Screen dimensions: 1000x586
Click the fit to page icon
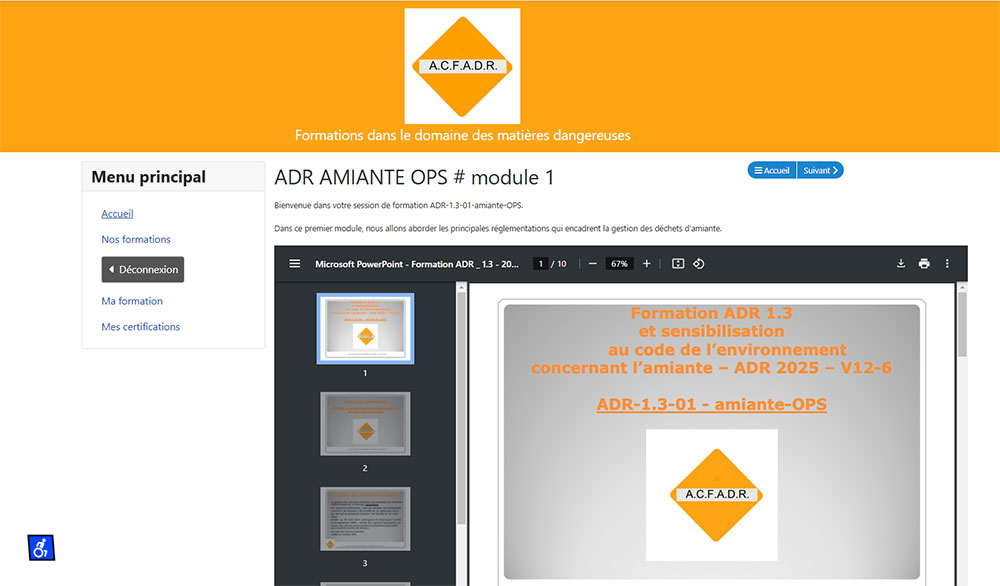coord(678,263)
